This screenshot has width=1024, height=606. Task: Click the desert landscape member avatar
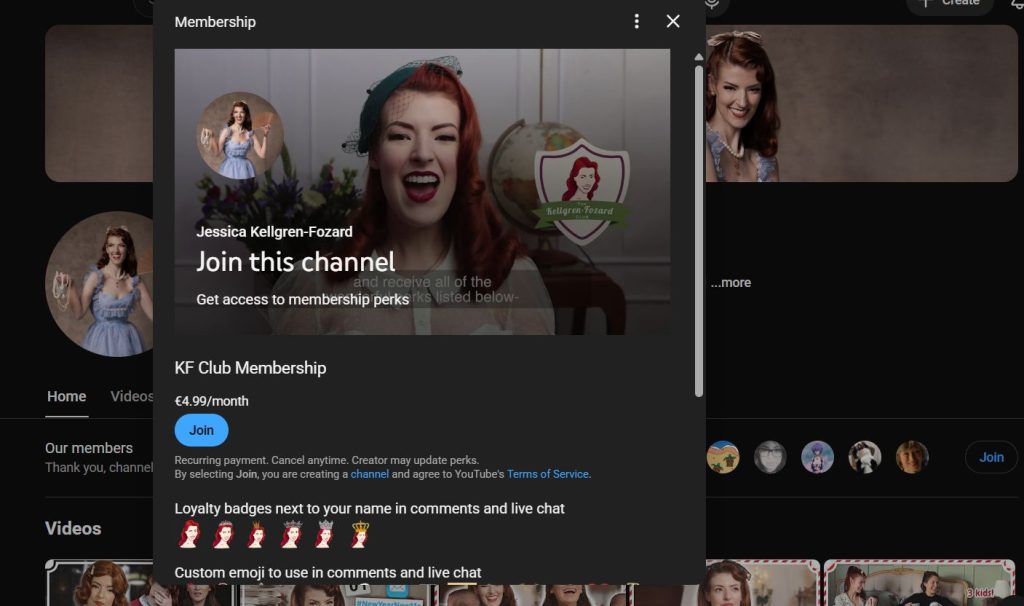point(723,457)
